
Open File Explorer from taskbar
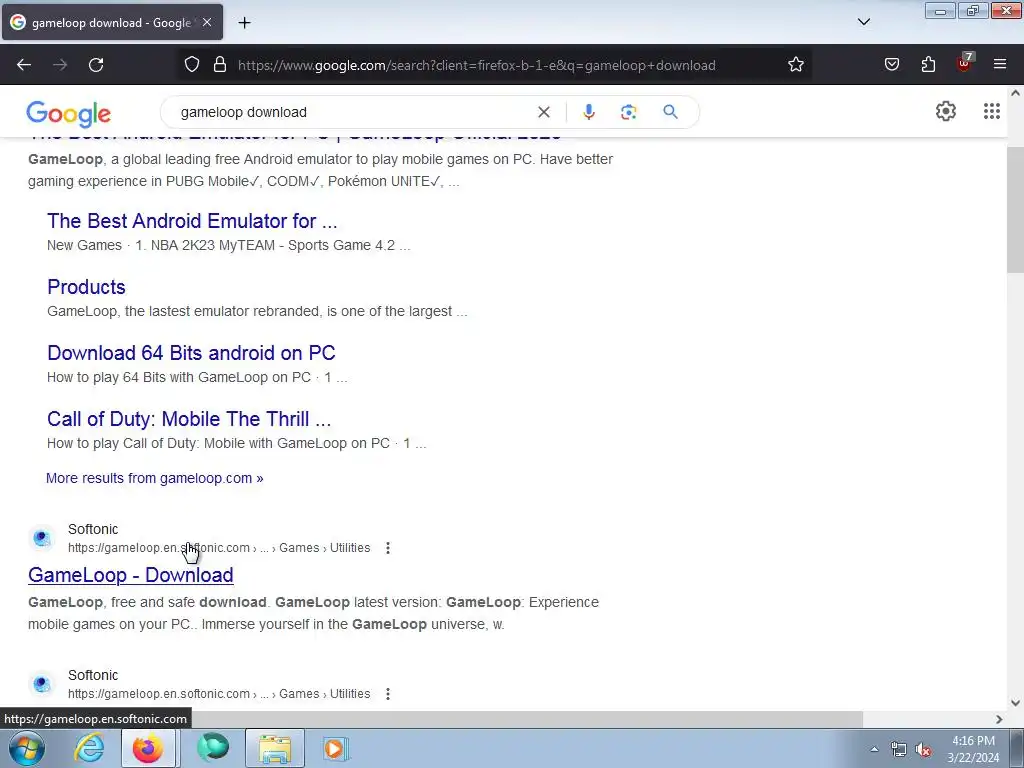(275, 748)
